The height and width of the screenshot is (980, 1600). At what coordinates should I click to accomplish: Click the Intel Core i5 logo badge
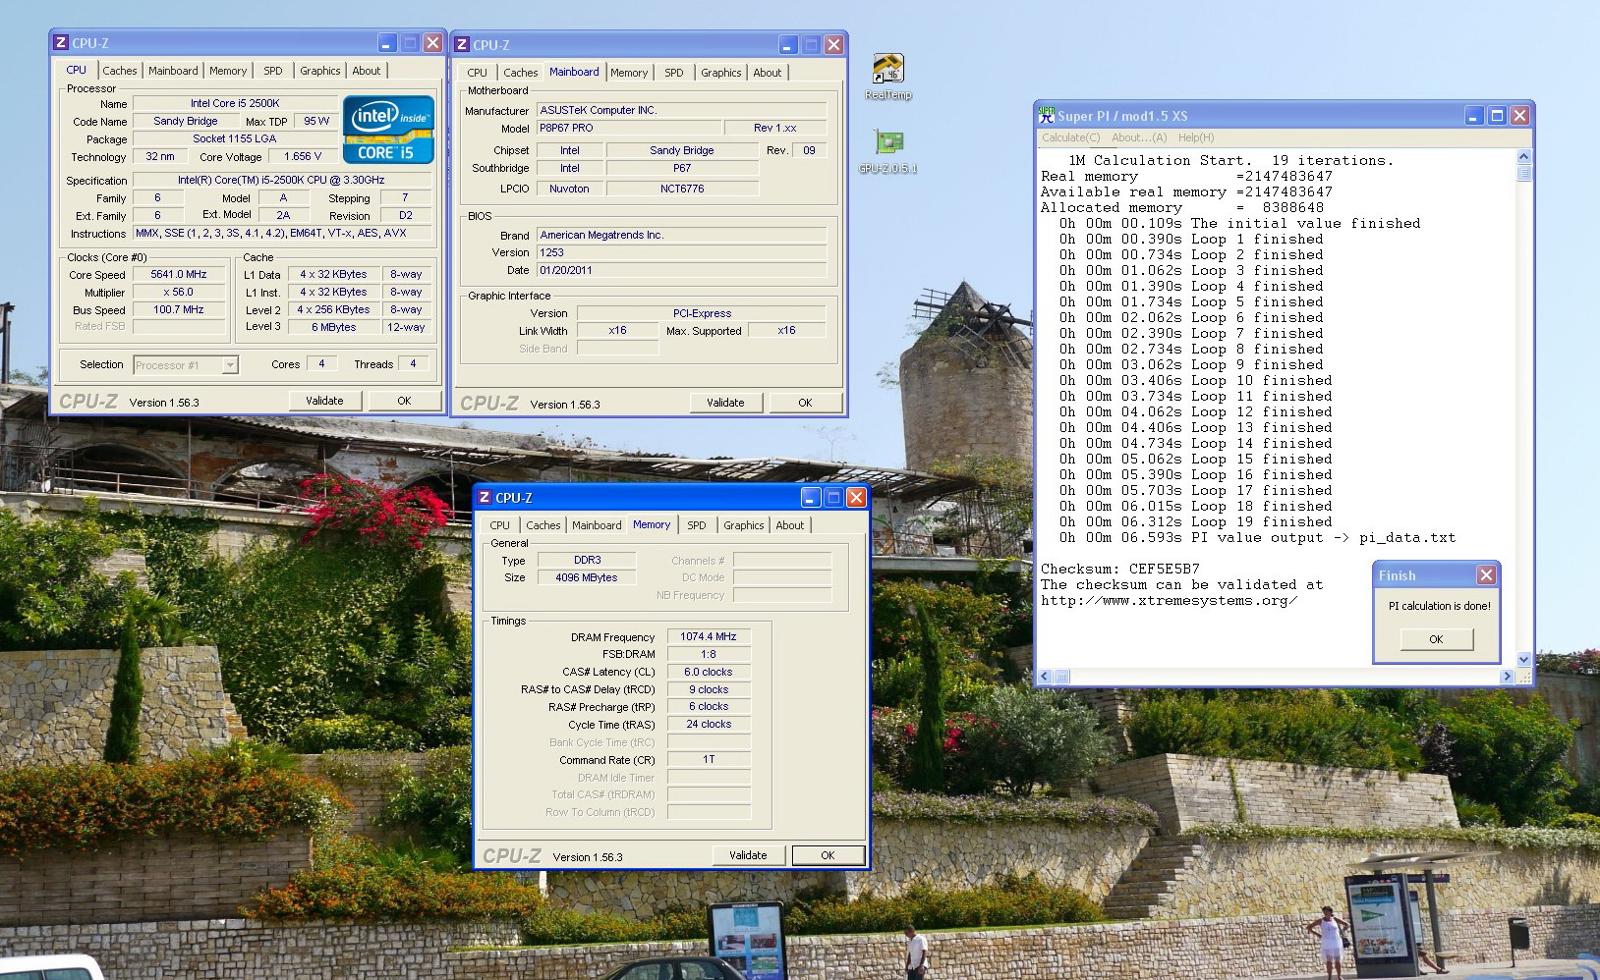tap(388, 129)
